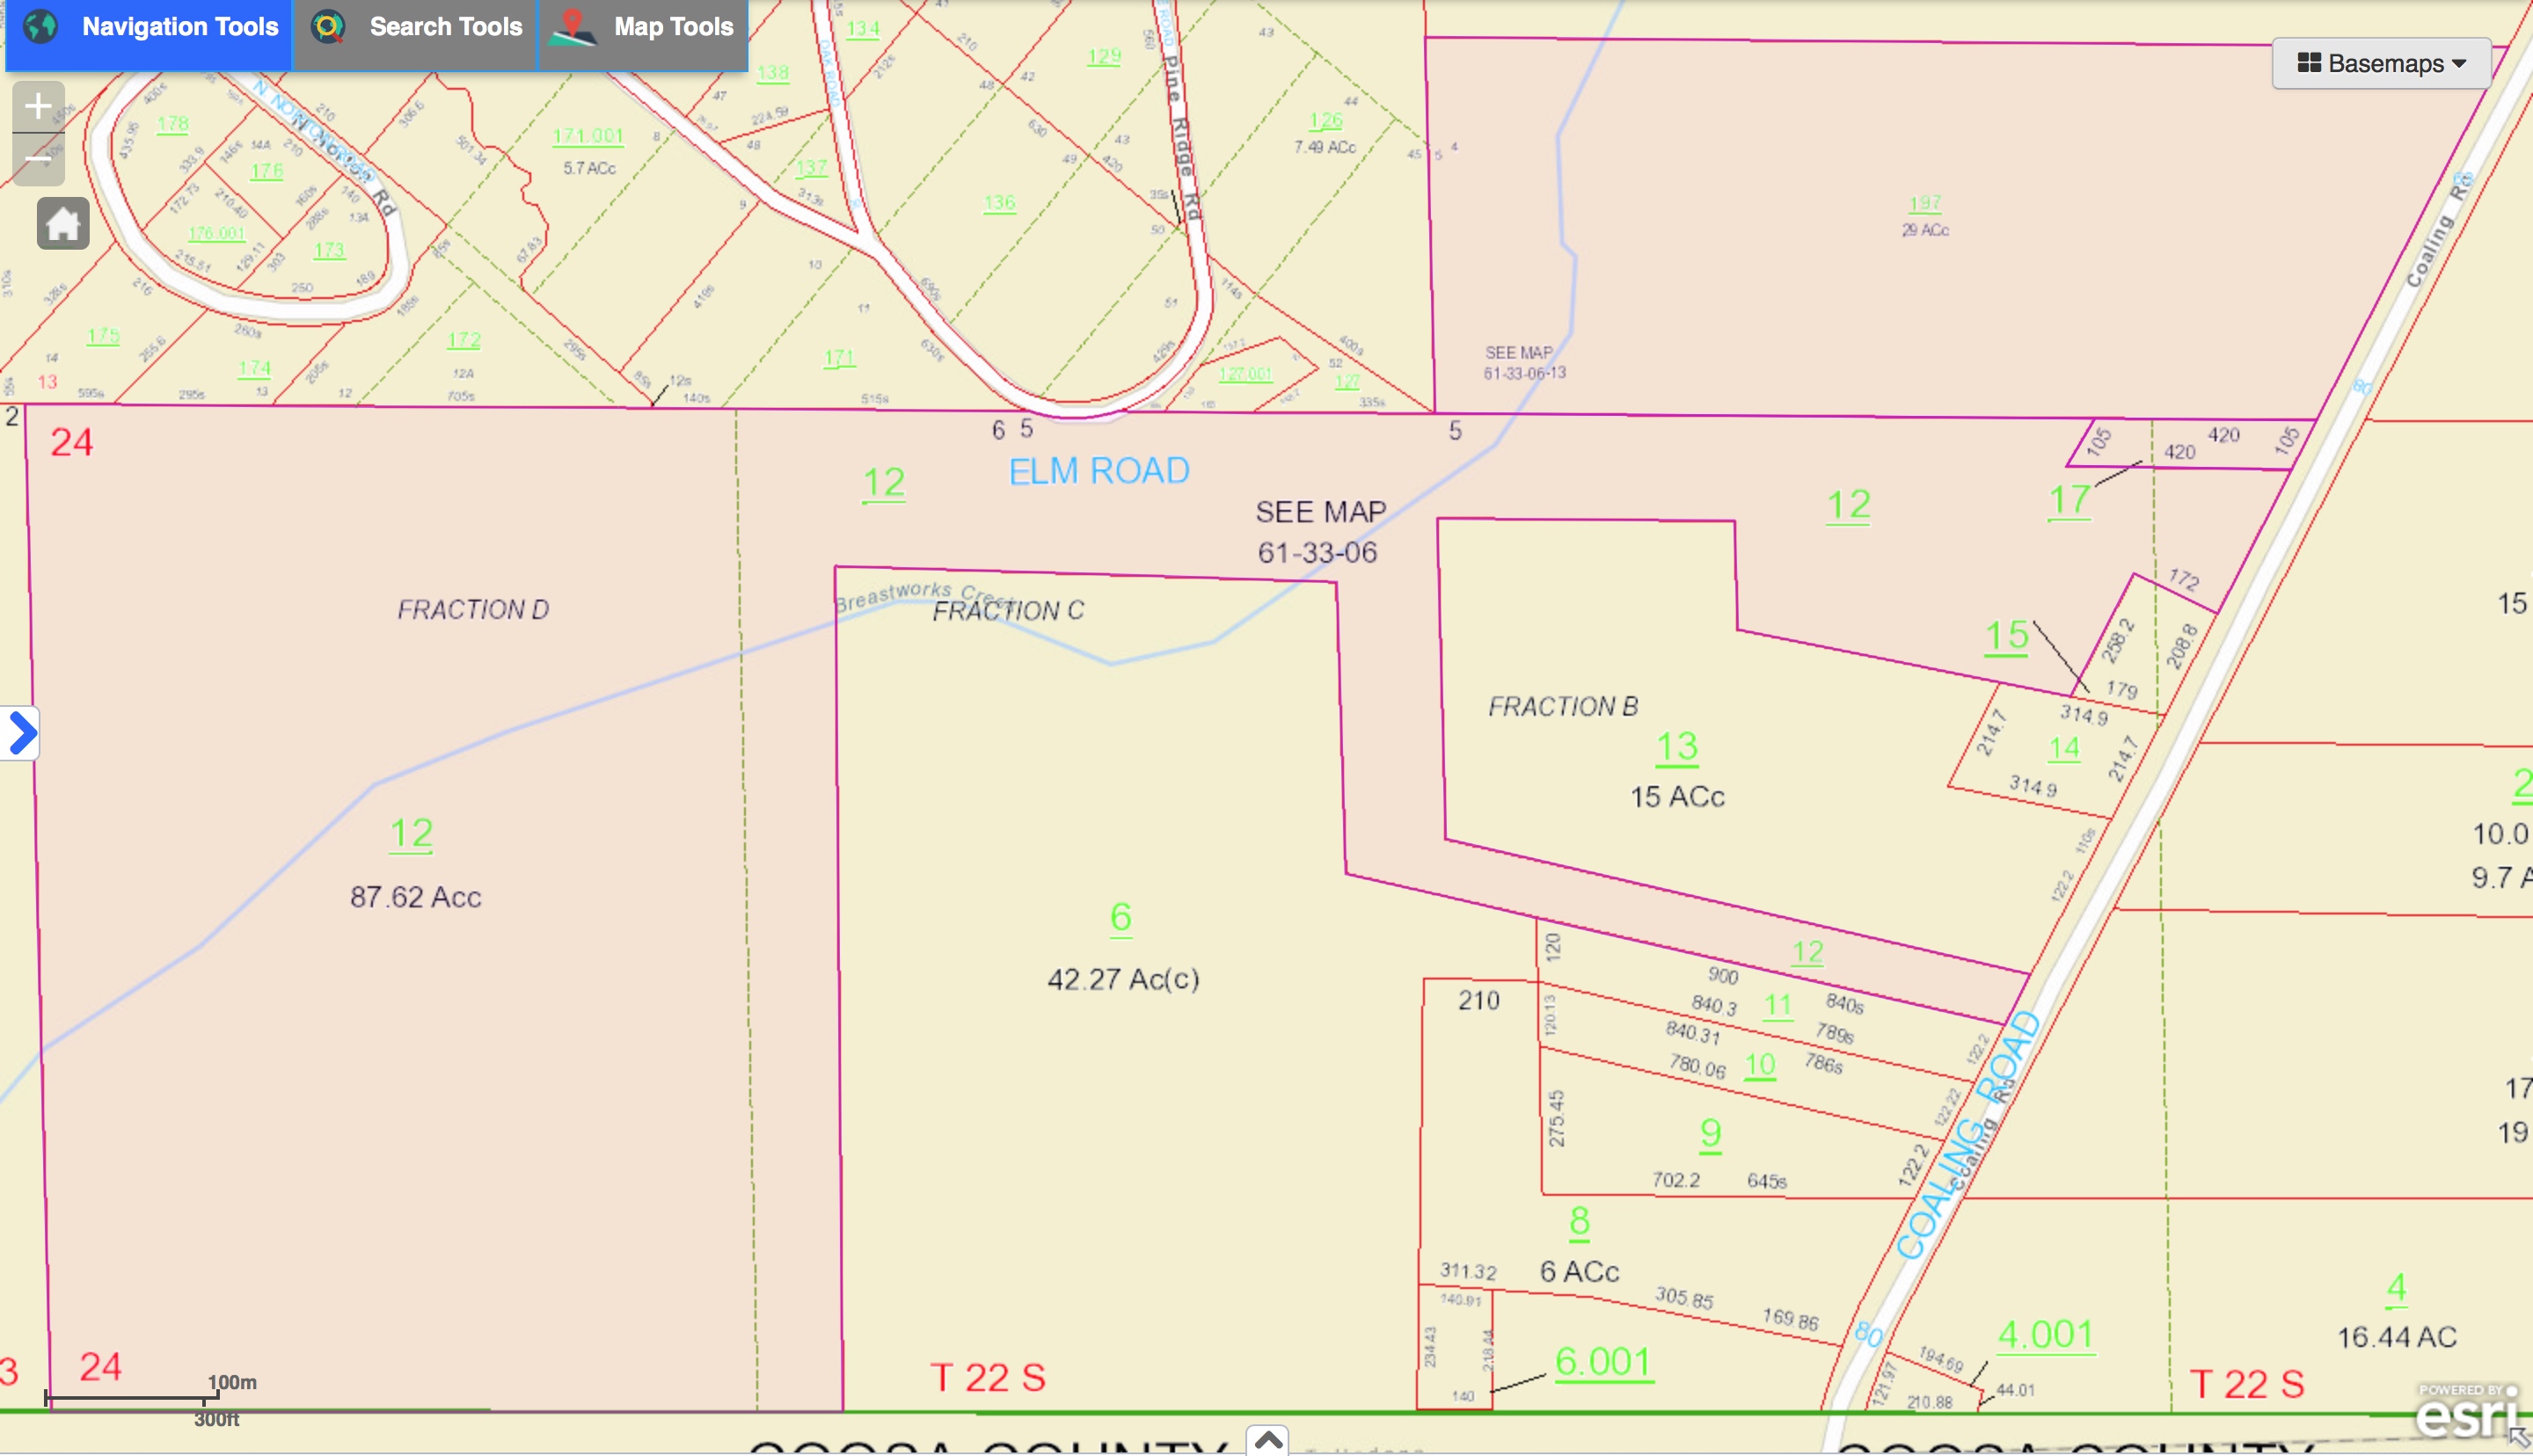Image resolution: width=2533 pixels, height=1456 pixels.
Task: Click parcel number 13 Fraction B
Action: 1676,747
